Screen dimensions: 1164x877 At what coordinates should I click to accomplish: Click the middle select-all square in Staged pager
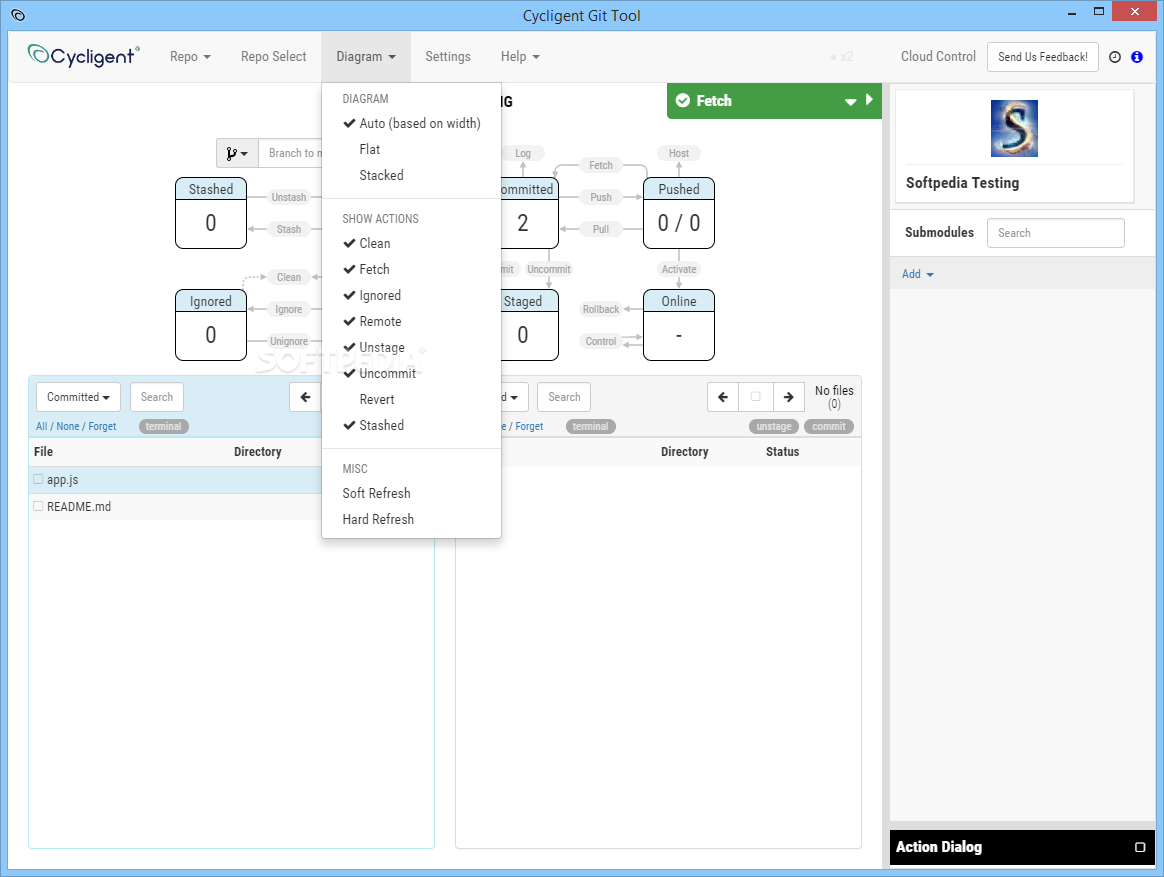[756, 397]
